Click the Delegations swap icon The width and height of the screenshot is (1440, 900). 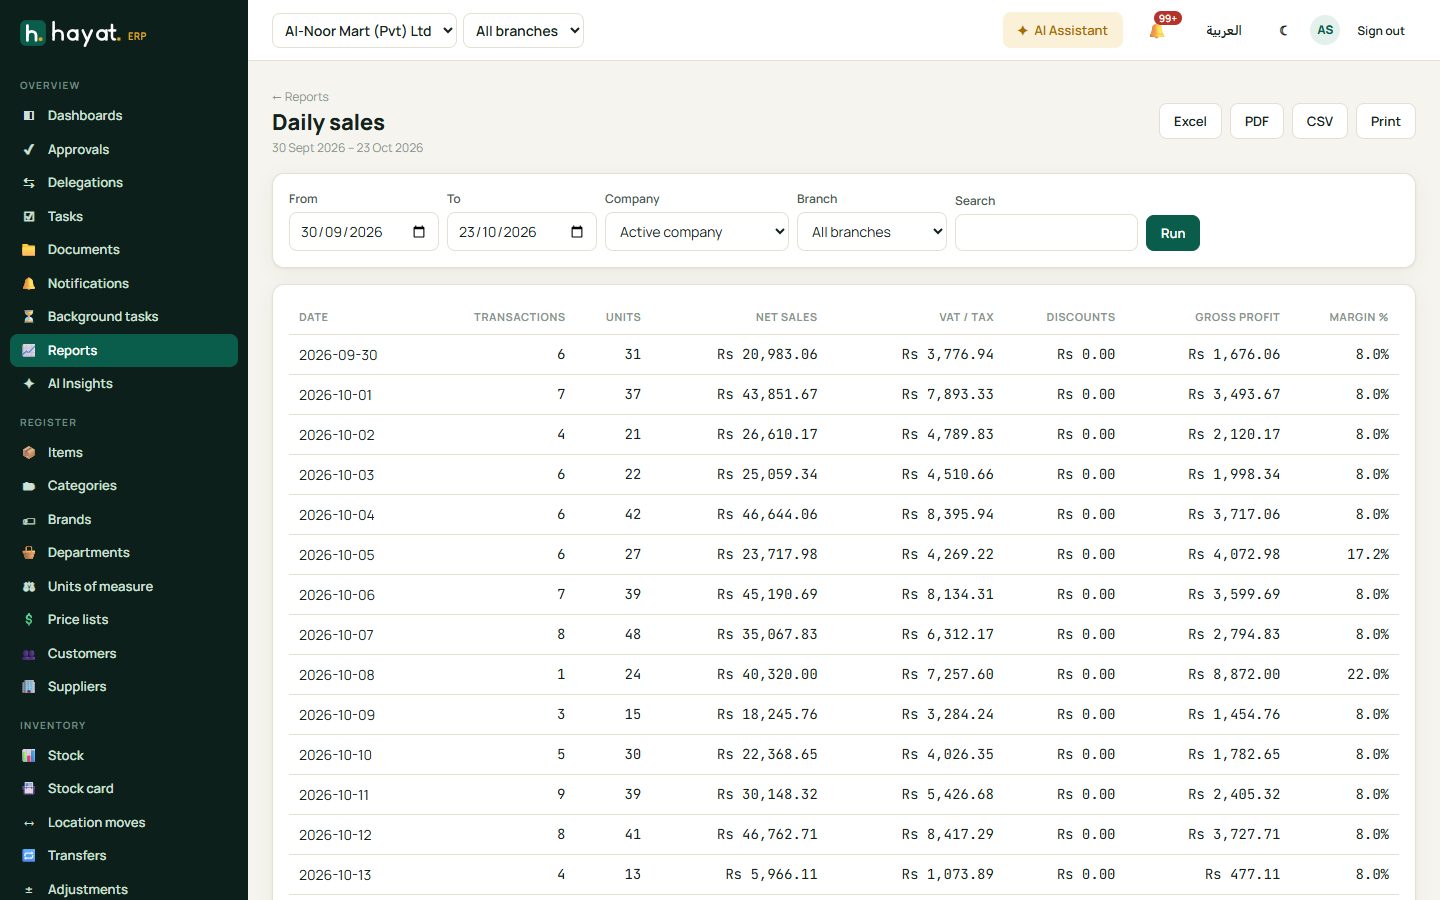tap(29, 183)
